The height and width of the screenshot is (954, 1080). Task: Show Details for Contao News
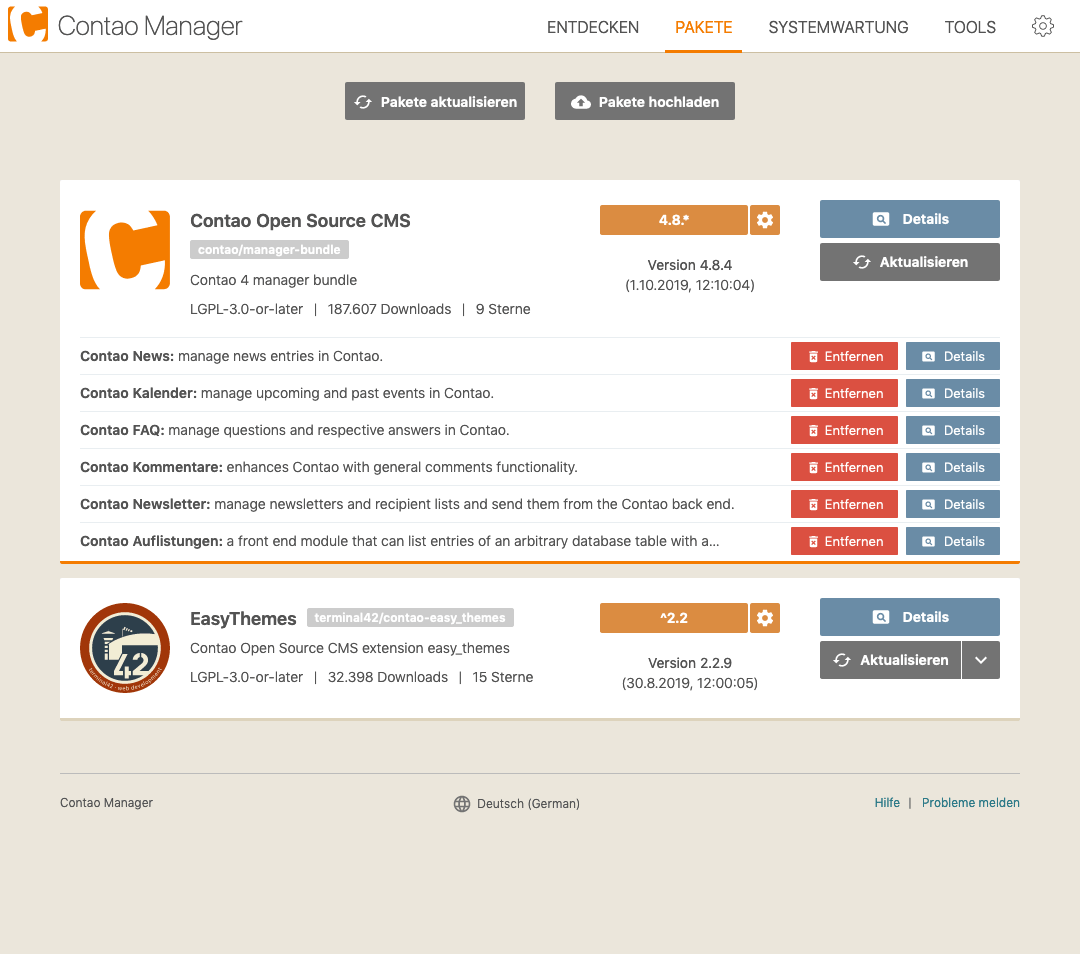pos(953,356)
